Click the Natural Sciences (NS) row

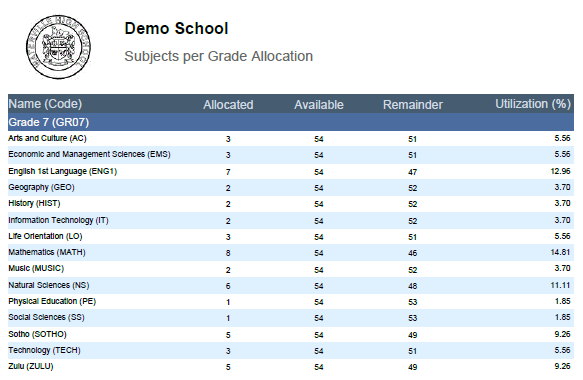point(291,286)
